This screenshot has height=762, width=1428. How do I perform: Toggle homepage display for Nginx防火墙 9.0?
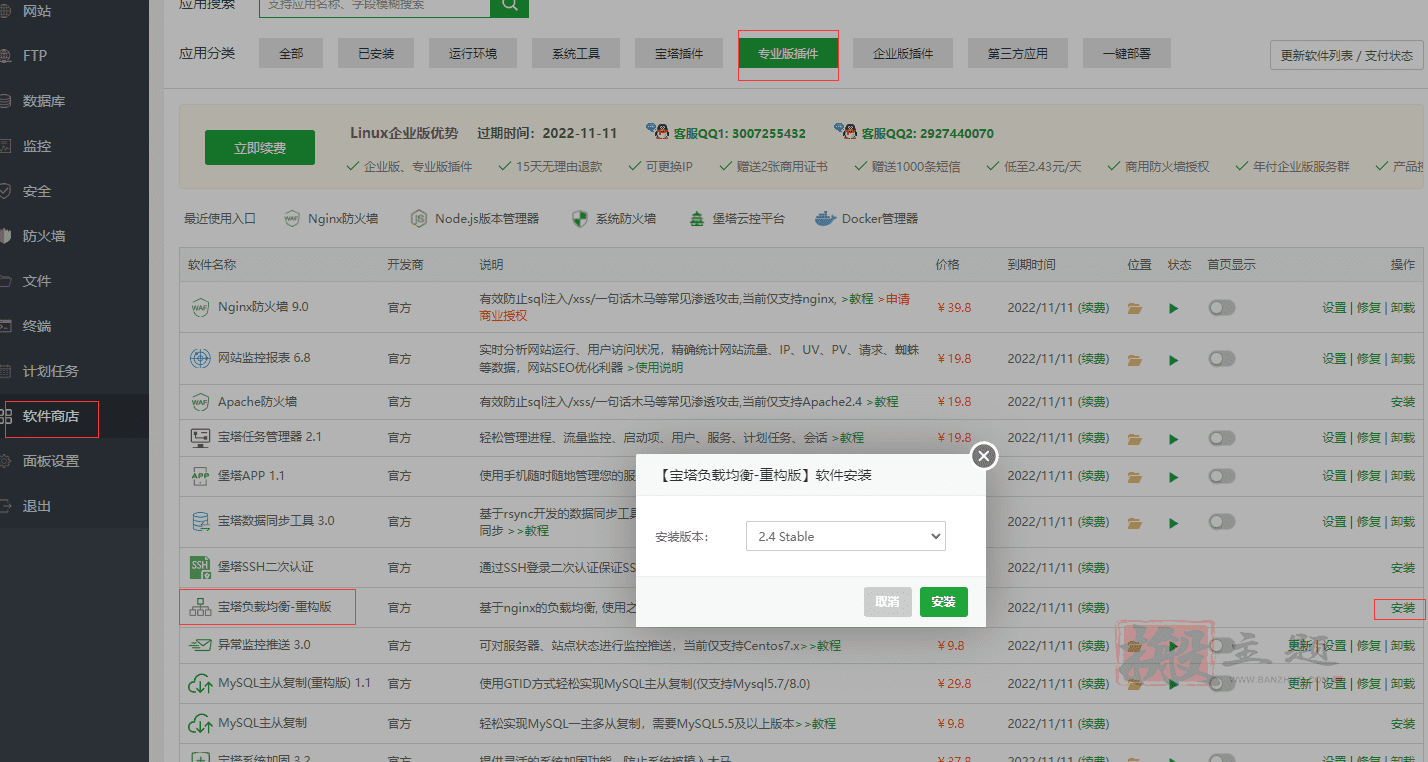tap(1221, 308)
